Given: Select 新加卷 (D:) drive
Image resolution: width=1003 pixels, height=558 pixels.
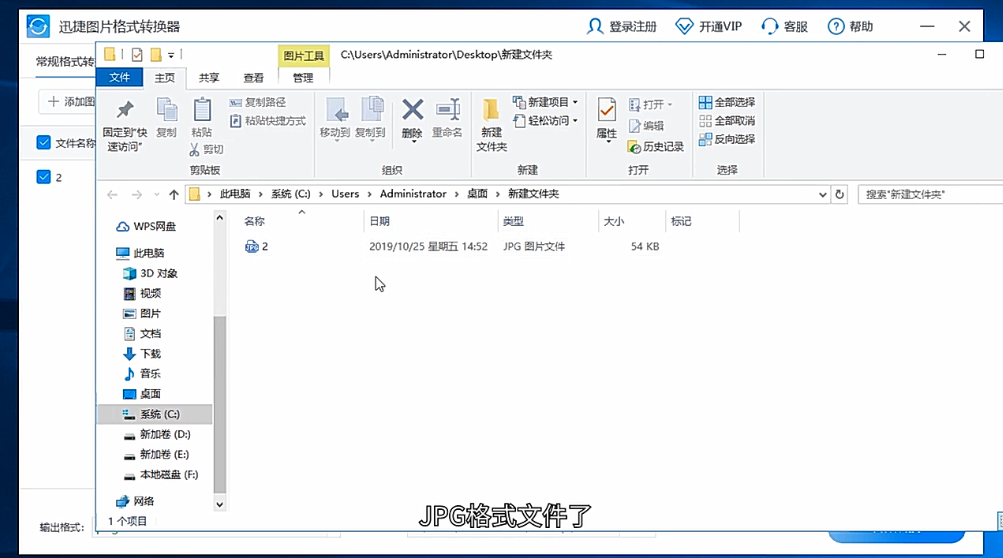Looking at the screenshot, I should pos(157,434).
